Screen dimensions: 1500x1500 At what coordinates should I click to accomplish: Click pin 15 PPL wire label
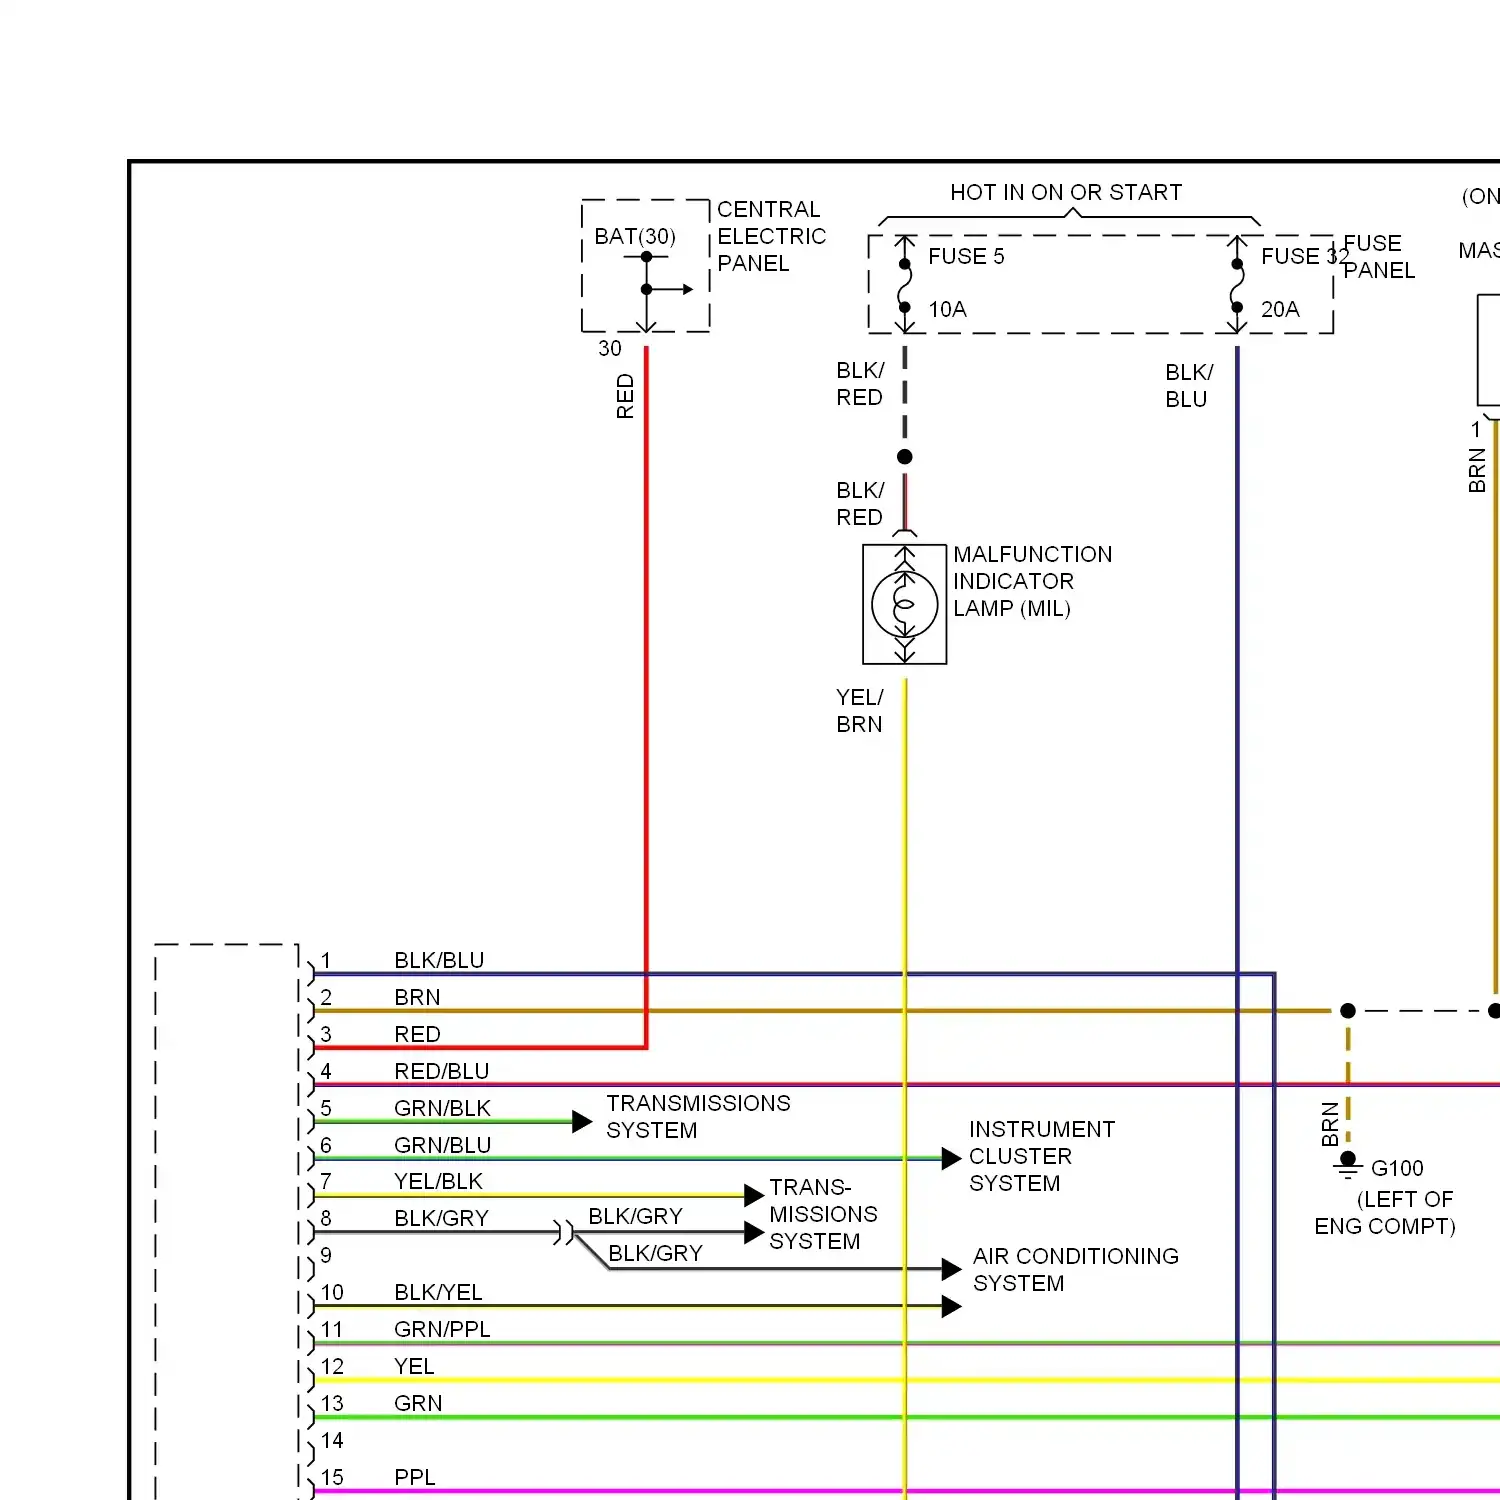click(415, 1477)
